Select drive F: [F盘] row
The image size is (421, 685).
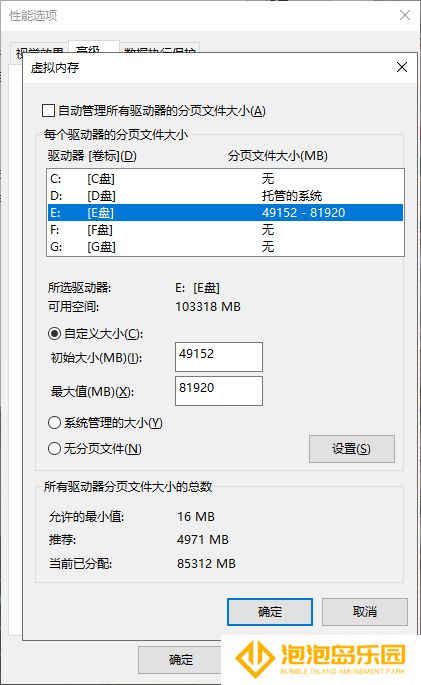pyautogui.click(x=225, y=230)
